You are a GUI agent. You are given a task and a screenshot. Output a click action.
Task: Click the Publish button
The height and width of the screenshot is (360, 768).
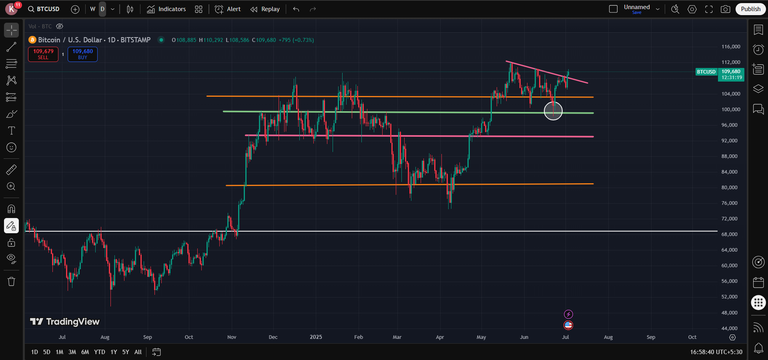pyautogui.click(x=750, y=9)
